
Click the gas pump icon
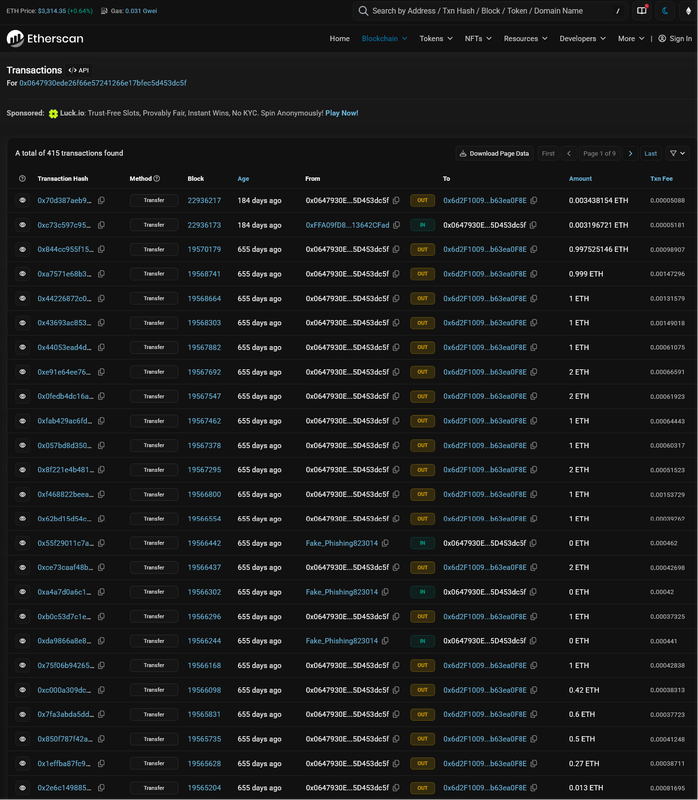pyautogui.click(x=104, y=11)
